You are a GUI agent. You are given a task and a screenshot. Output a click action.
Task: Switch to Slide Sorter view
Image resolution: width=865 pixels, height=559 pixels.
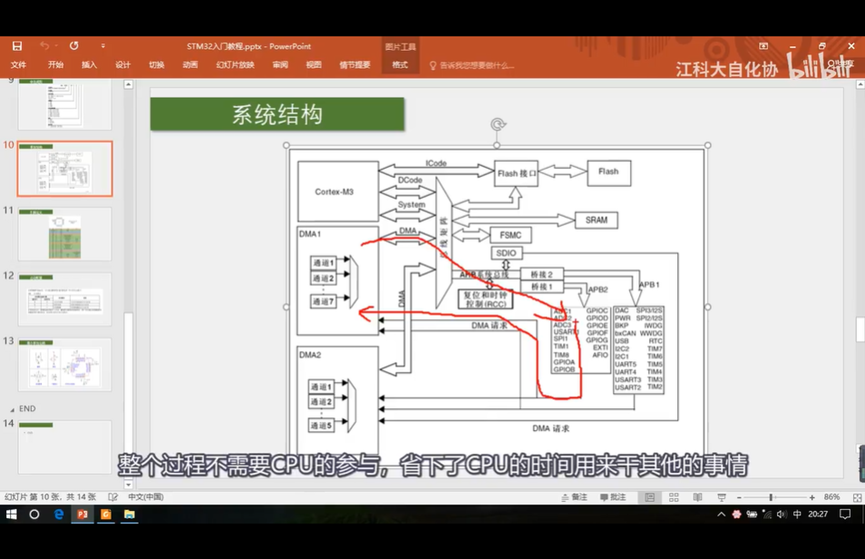pyautogui.click(x=674, y=497)
